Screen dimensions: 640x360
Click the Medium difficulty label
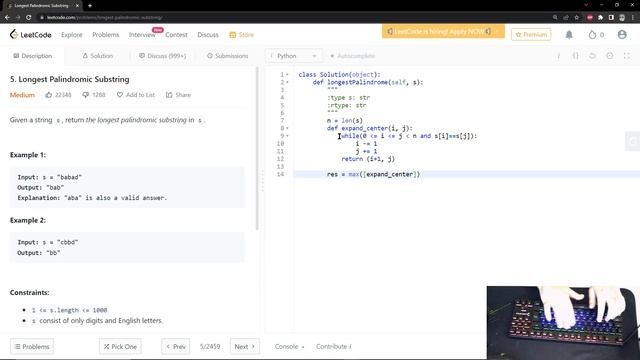[22, 95]
